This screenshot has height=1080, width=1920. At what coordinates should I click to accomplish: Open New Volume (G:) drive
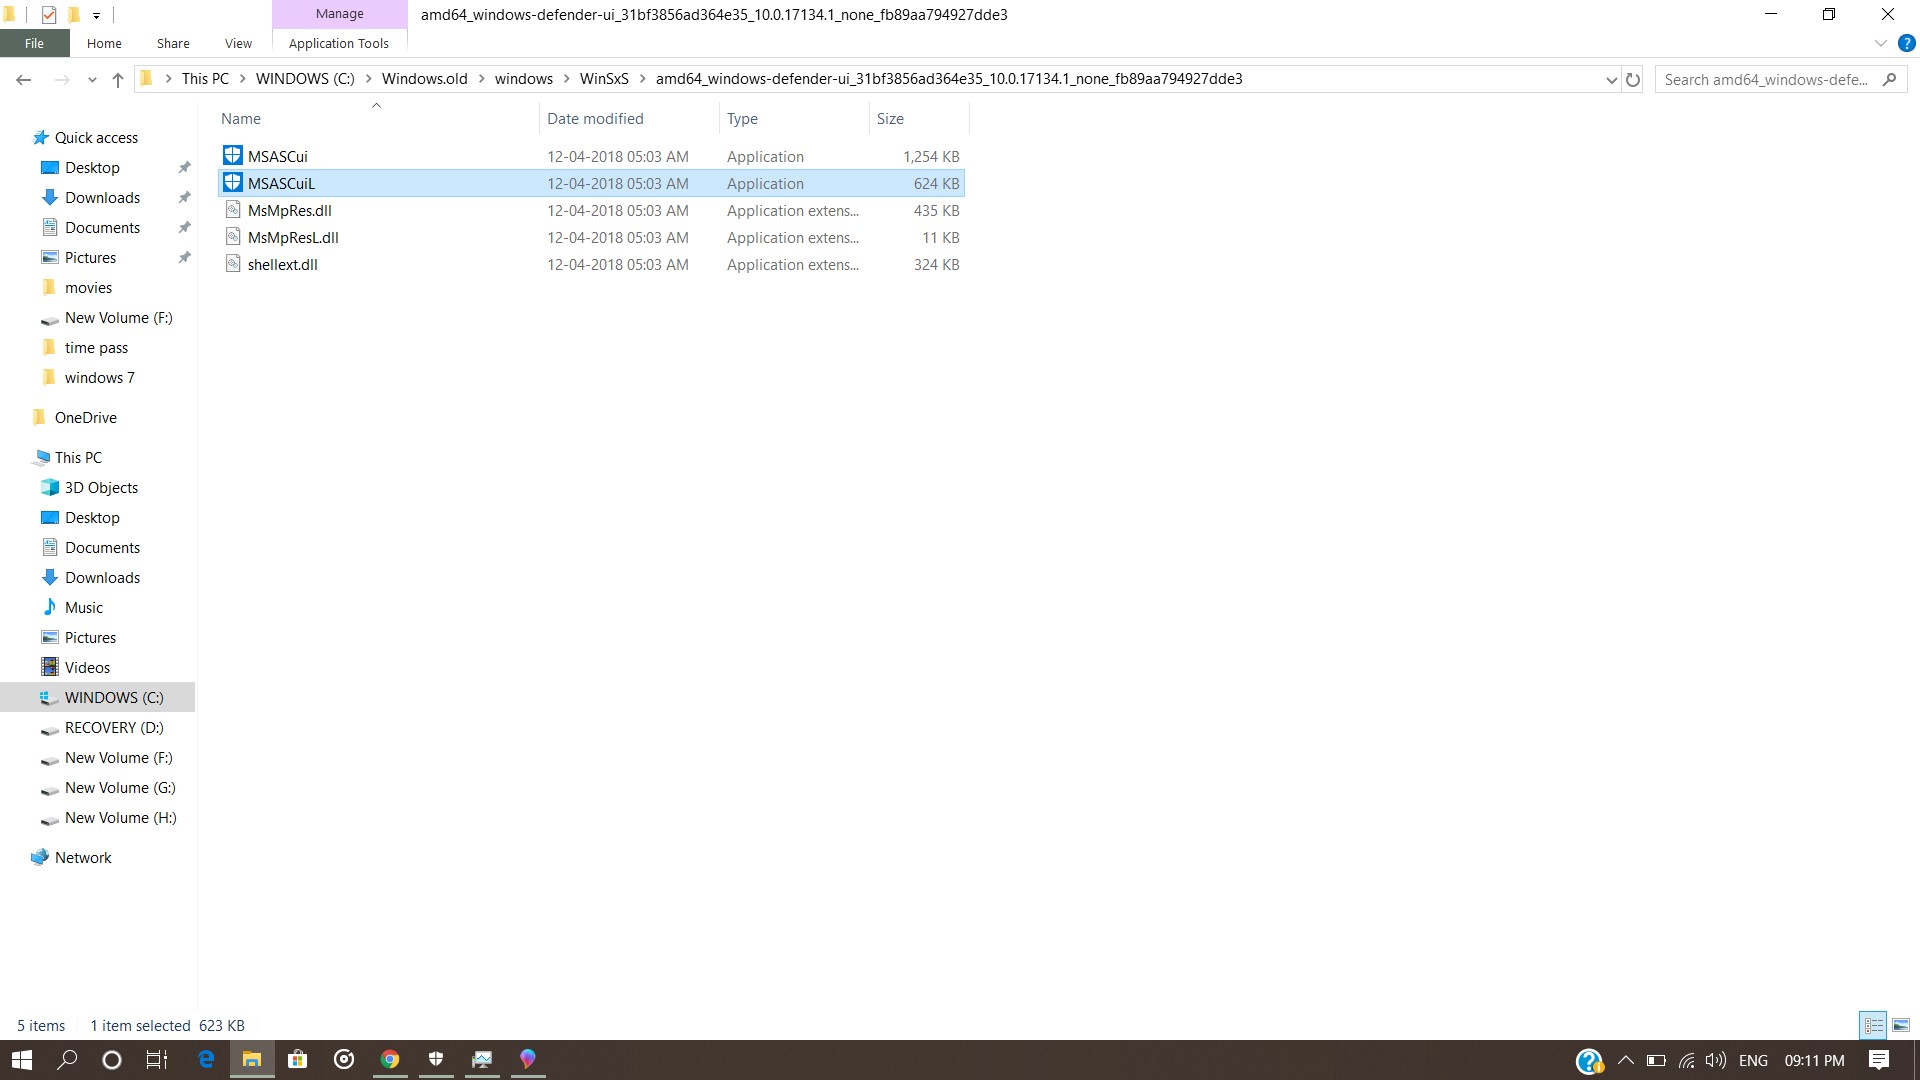(120, 788)
